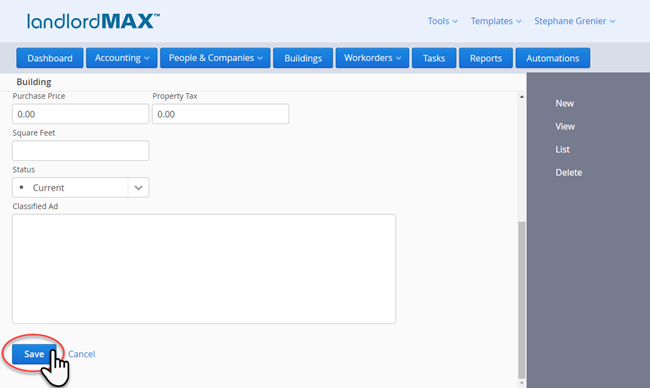Expand the Accounting menu
650x388 pixels.
[x=121, y=58]
